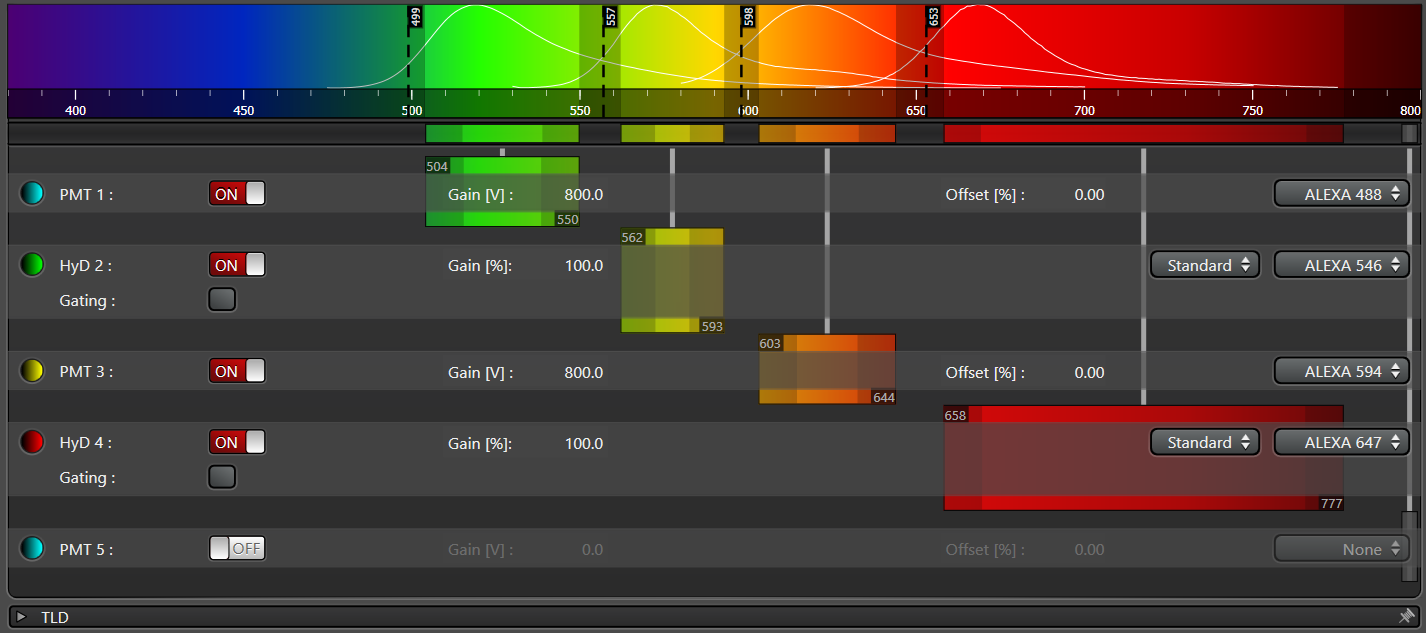This screenshot has height=633, width=1426.
Task: Enable Gating checkbox for HyD 4
Action: click(x=222, y=477)
